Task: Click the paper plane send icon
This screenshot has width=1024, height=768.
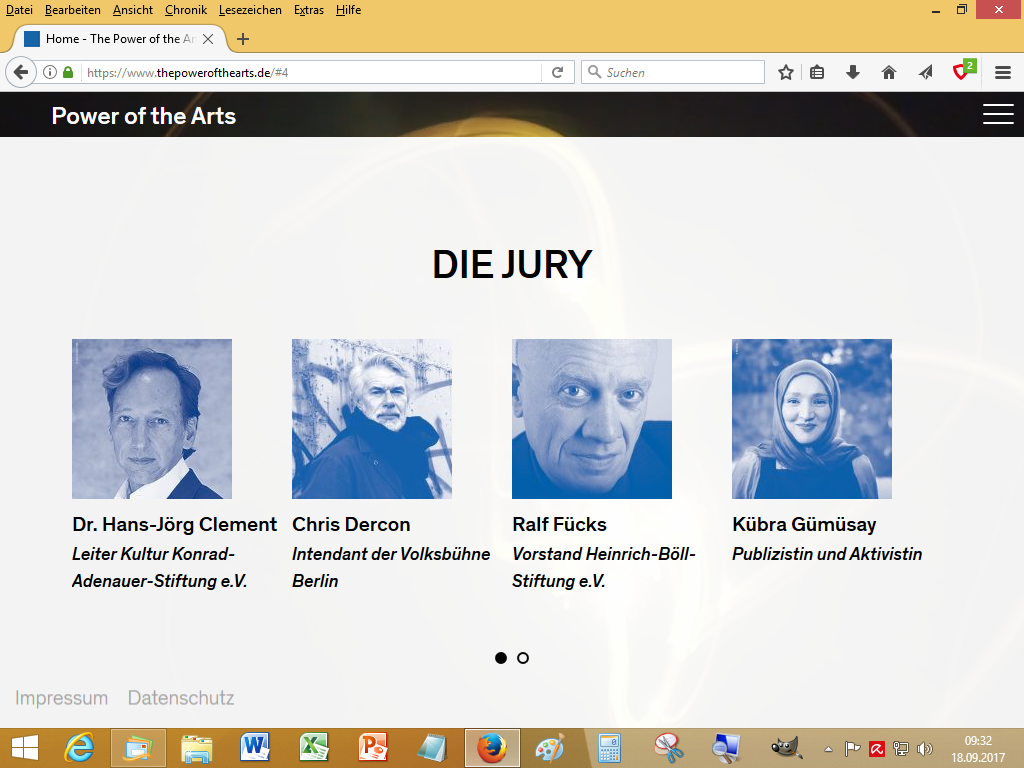Action: [x=925, y=72]
